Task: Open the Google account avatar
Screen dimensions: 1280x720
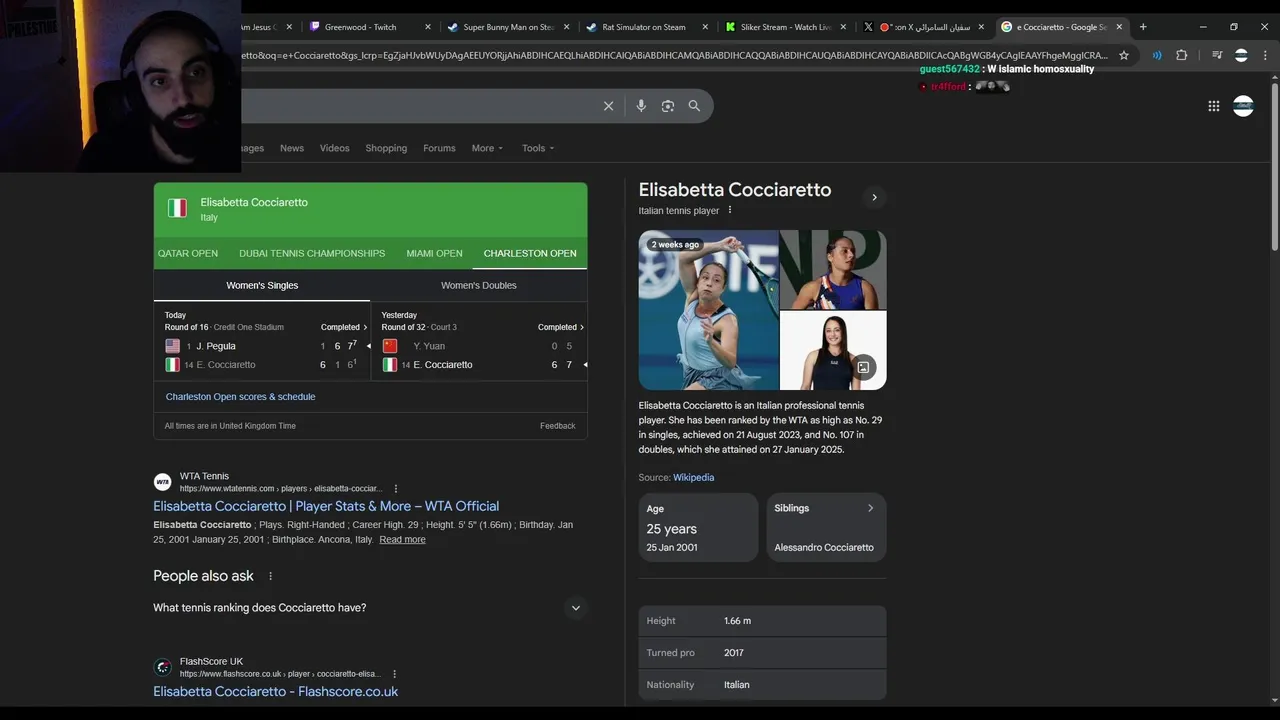Action: coord(1243,106)
